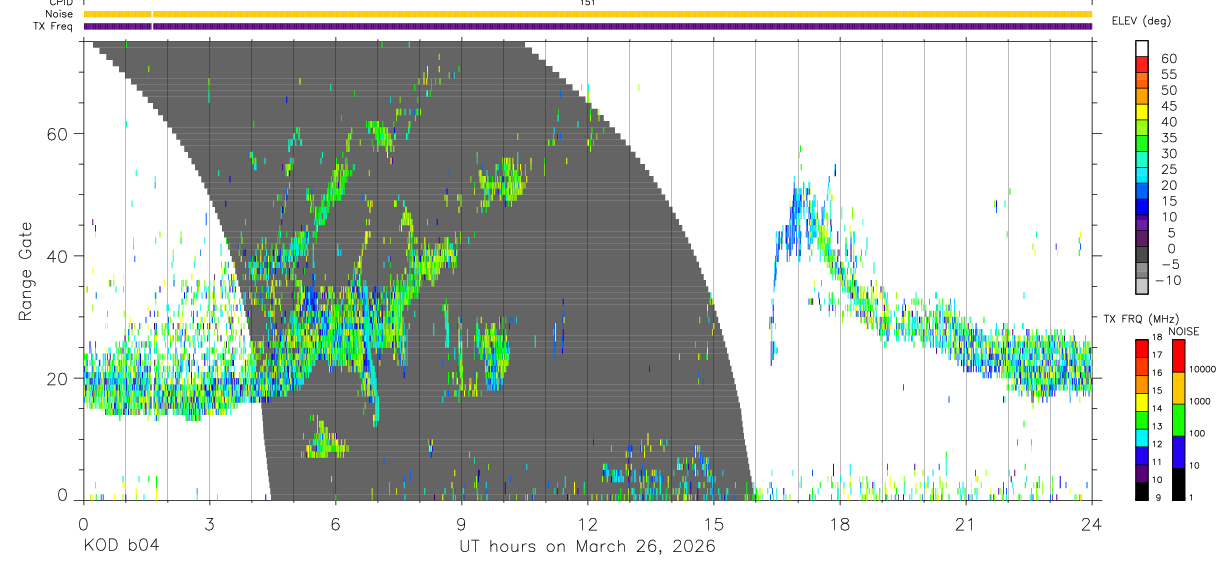Screen dimensions: 1228x567
Task: Click the '24' tick on the UT hours axis
Action: point(1092,523)
